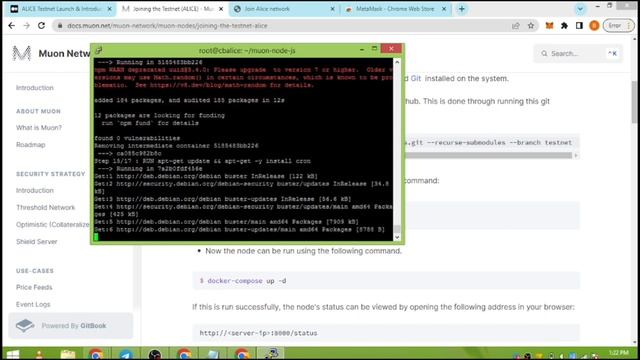Bookmark this page with star icon

tap(531, 26)
